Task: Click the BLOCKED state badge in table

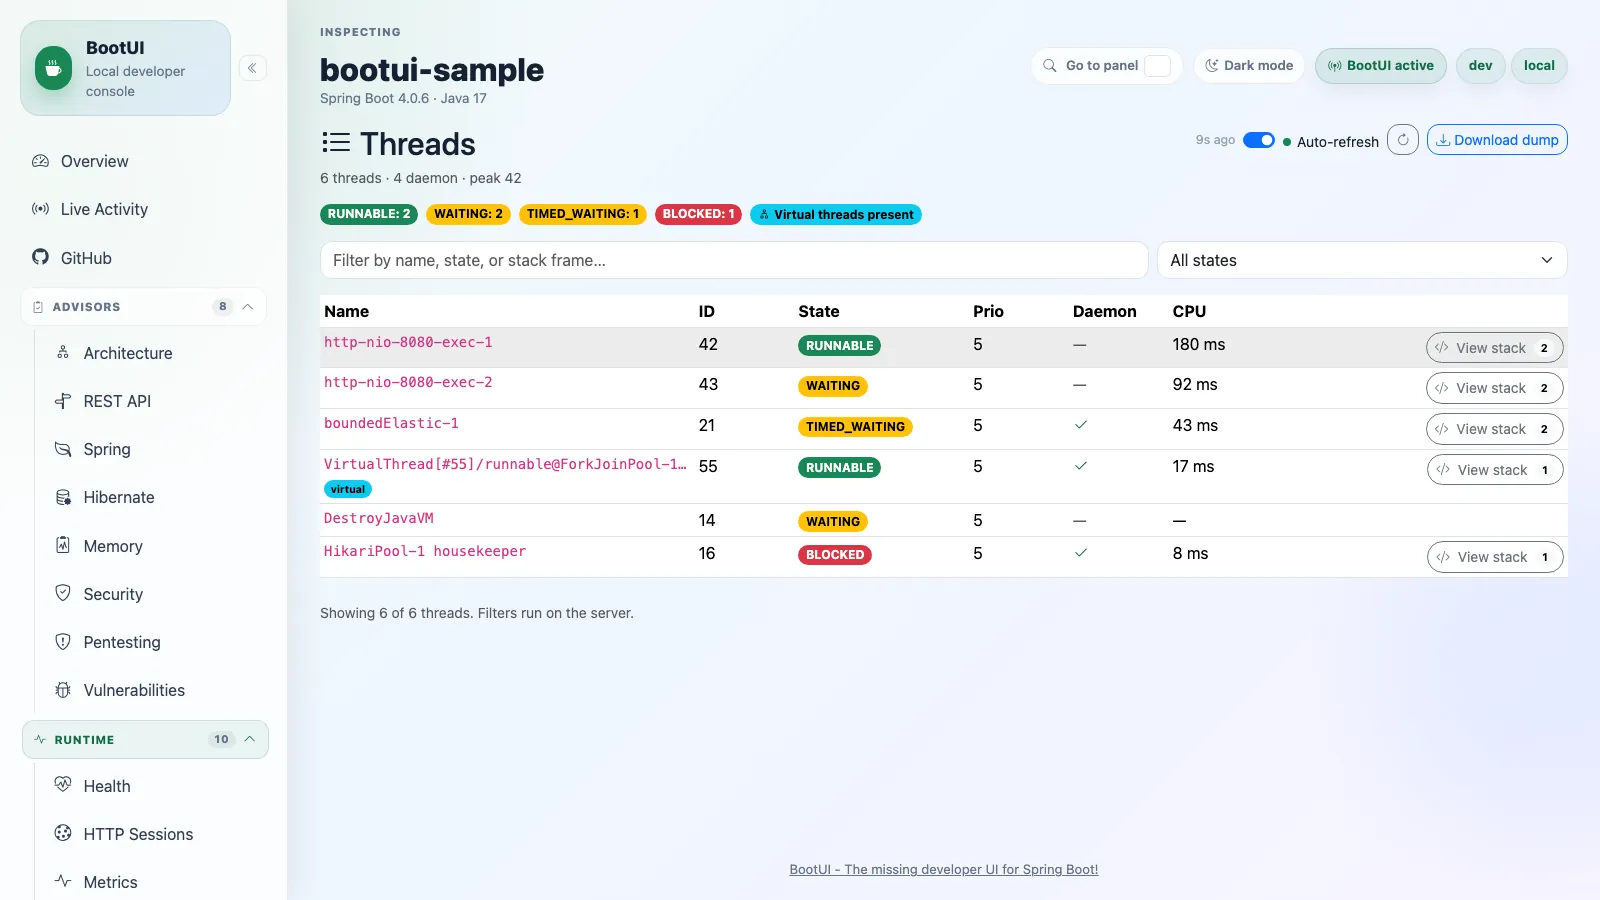Action: 835,555
